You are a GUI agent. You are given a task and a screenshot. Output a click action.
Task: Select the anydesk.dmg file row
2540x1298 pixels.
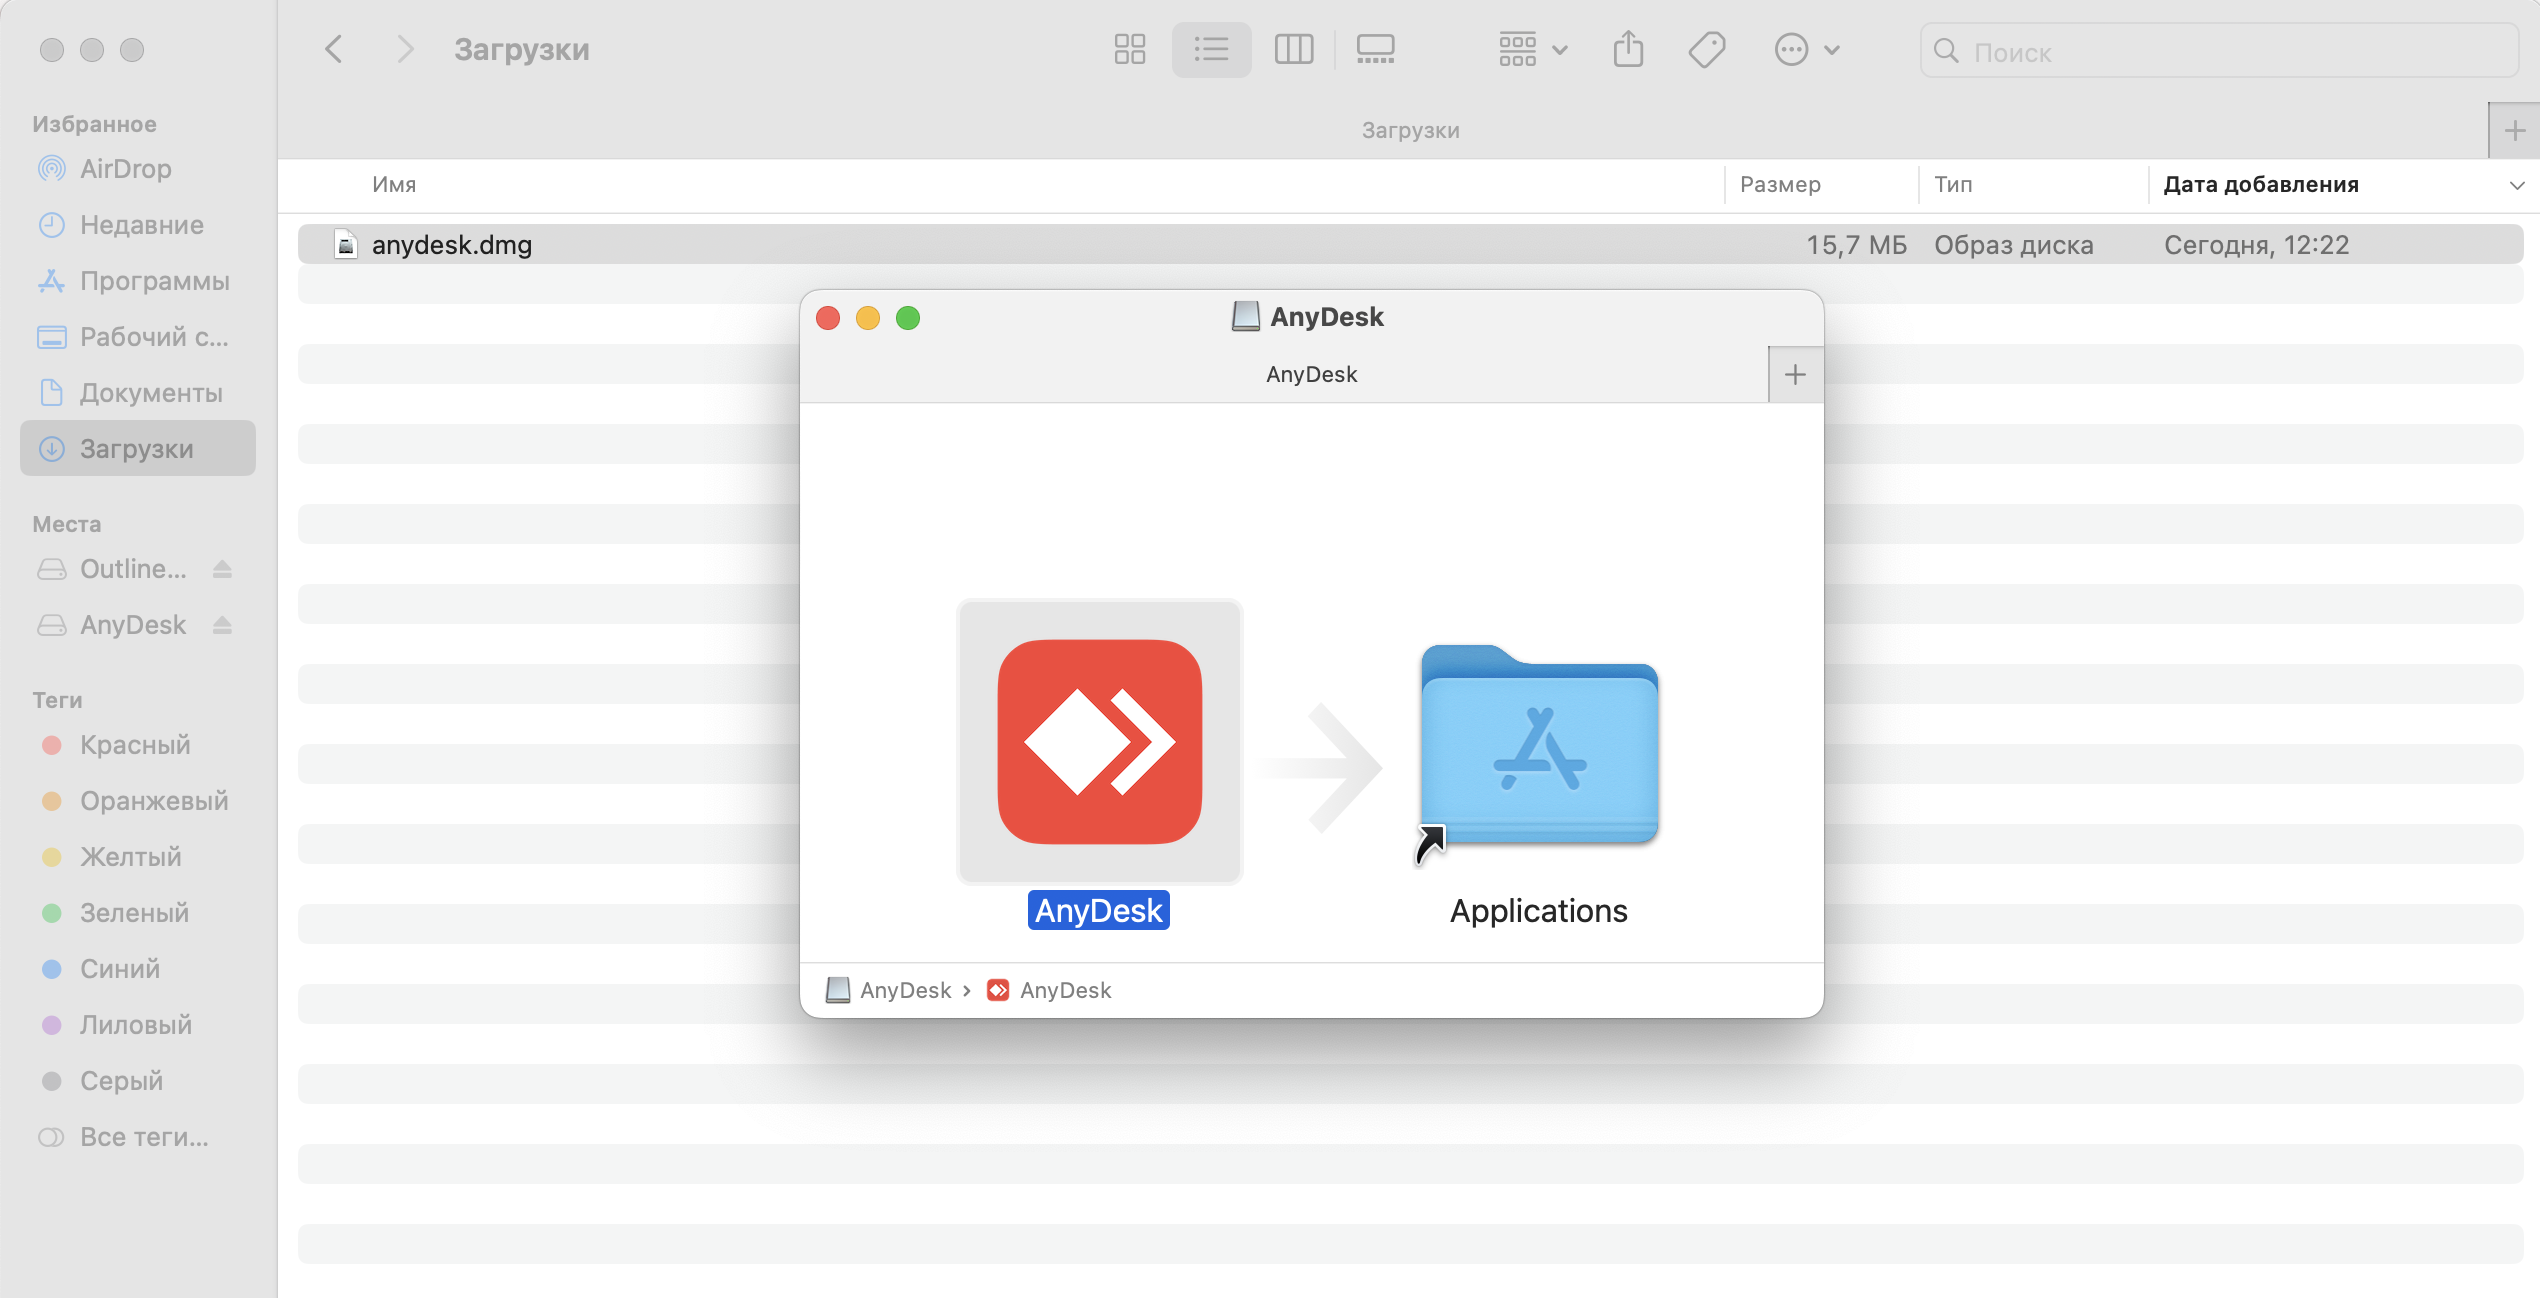point(1410,244)
